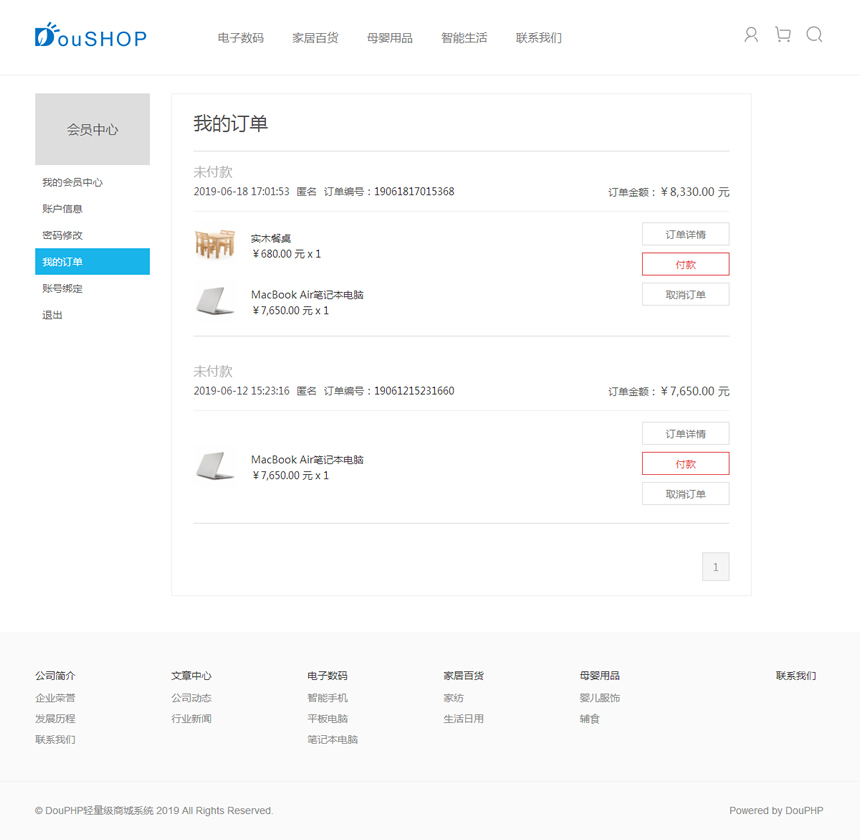Image resolution: width=860 pixels, height=840 pixels.
Task: Open footer 辅食 link
Action: click(590, 719)
